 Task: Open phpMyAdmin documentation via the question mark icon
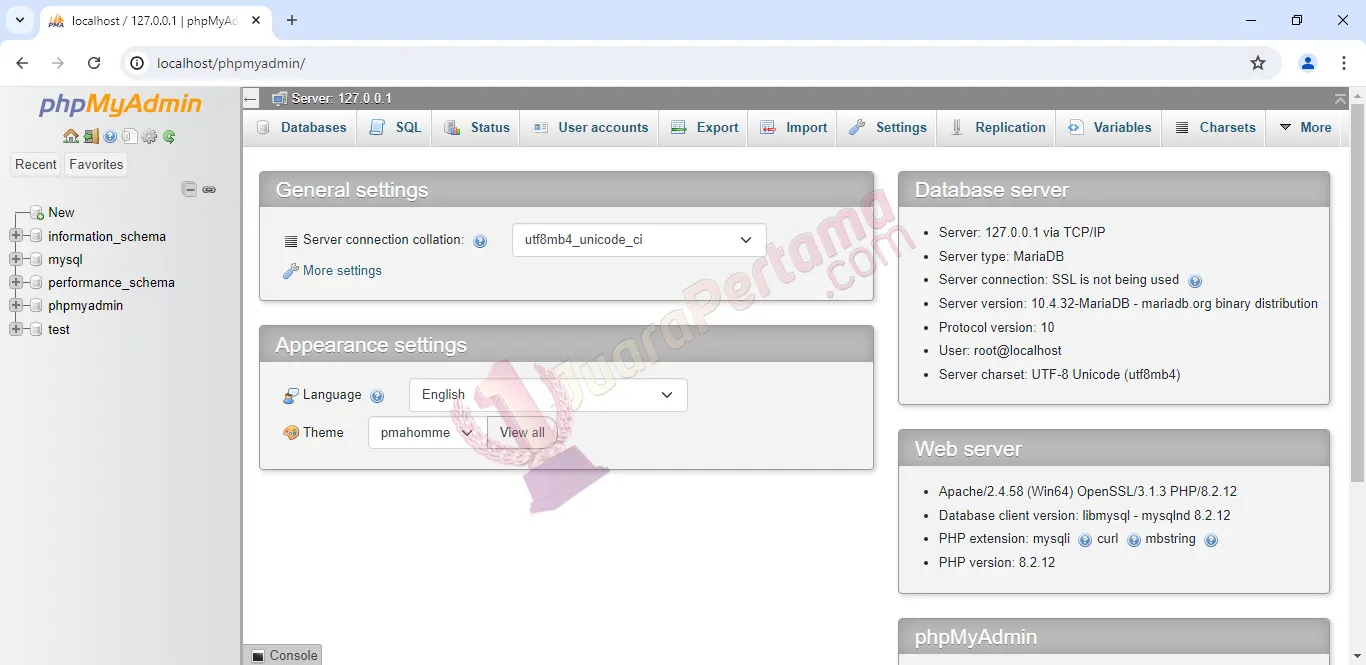tap(110, 137)
